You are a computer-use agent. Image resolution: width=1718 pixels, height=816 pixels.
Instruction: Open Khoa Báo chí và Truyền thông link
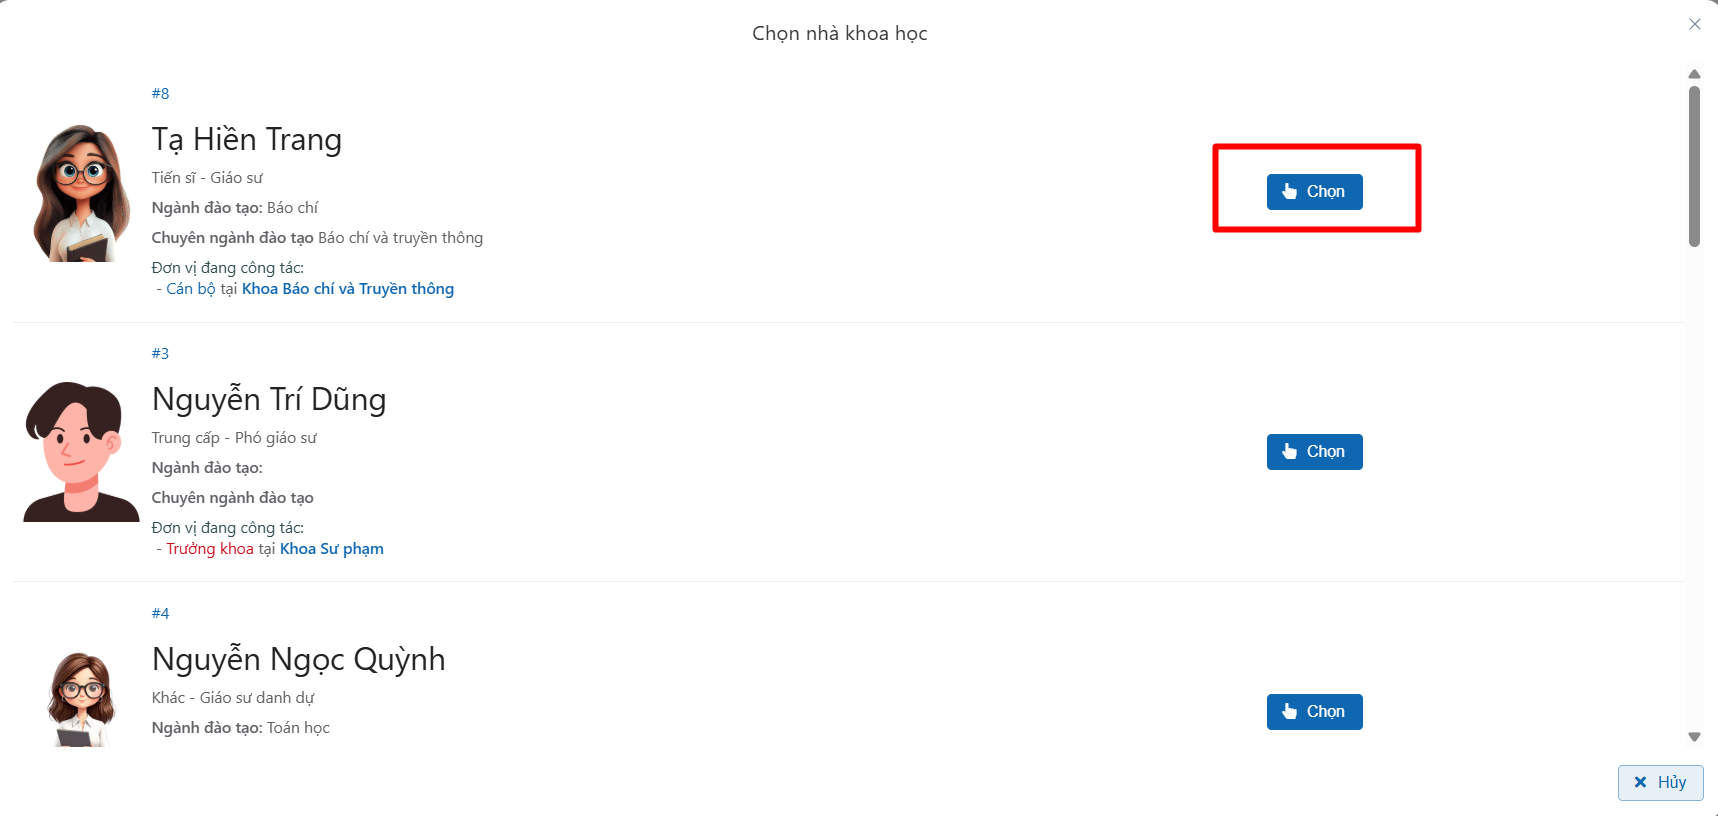click(347, 289)
